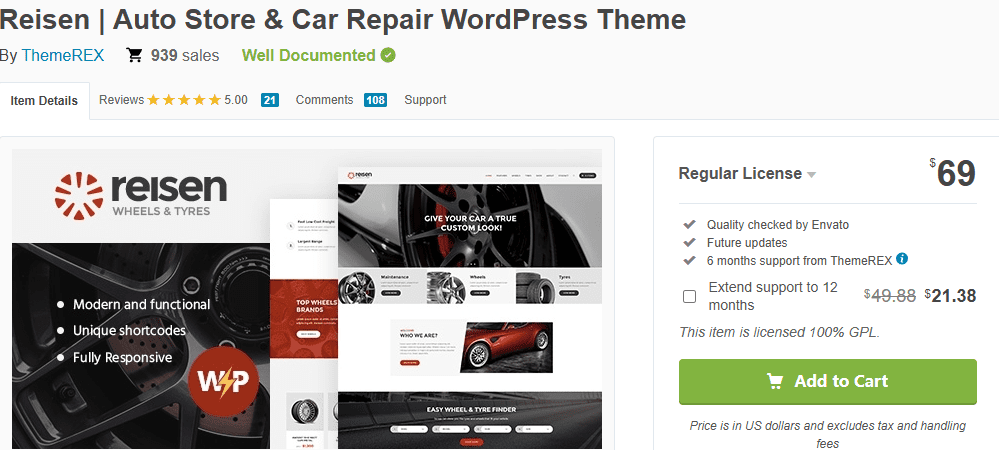999x450 pixels.
Task: Click the Well Documented green checkmark badge
Action: [388, 55]
